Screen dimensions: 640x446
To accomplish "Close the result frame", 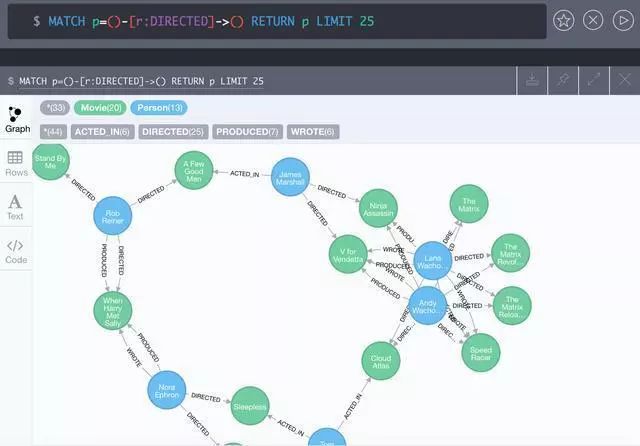I will pos(624,80).
